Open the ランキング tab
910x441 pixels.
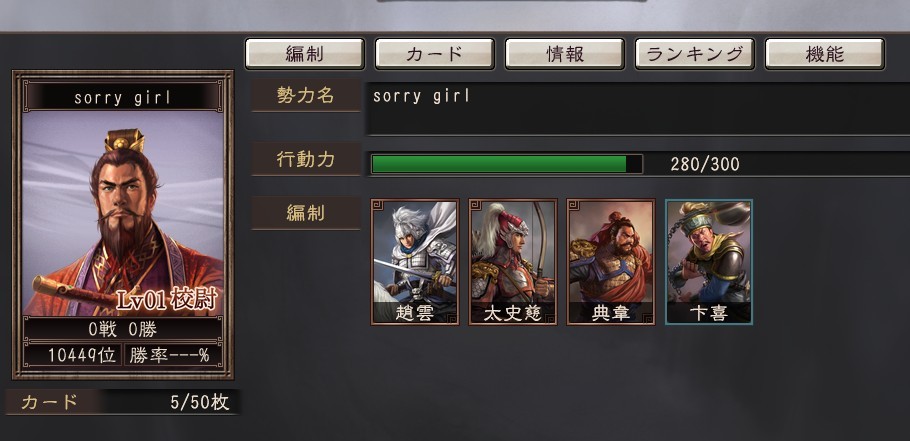[695, 54]
